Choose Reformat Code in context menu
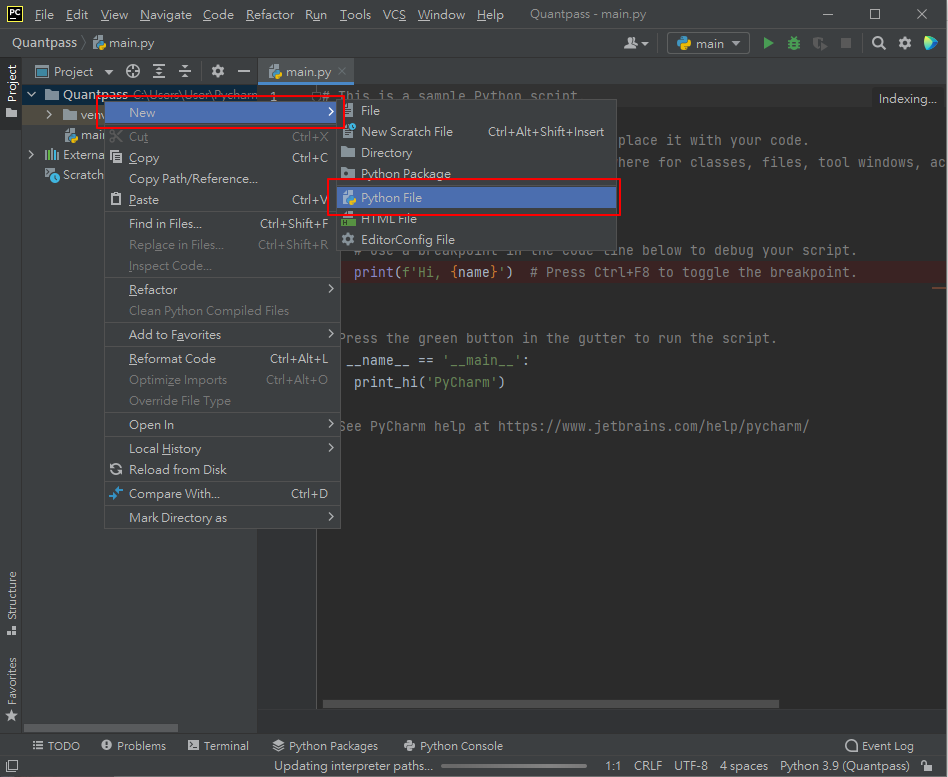 coord(222,359)
